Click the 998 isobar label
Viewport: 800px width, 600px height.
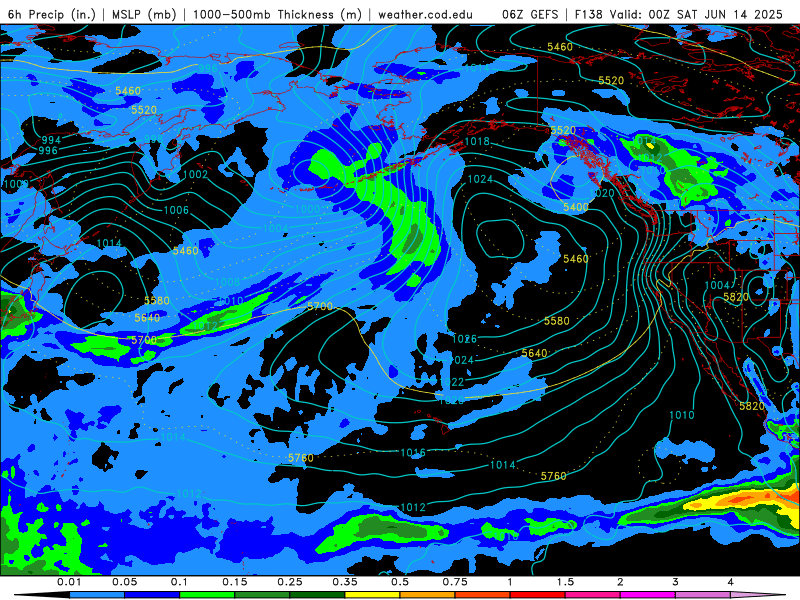pos(154,139)
